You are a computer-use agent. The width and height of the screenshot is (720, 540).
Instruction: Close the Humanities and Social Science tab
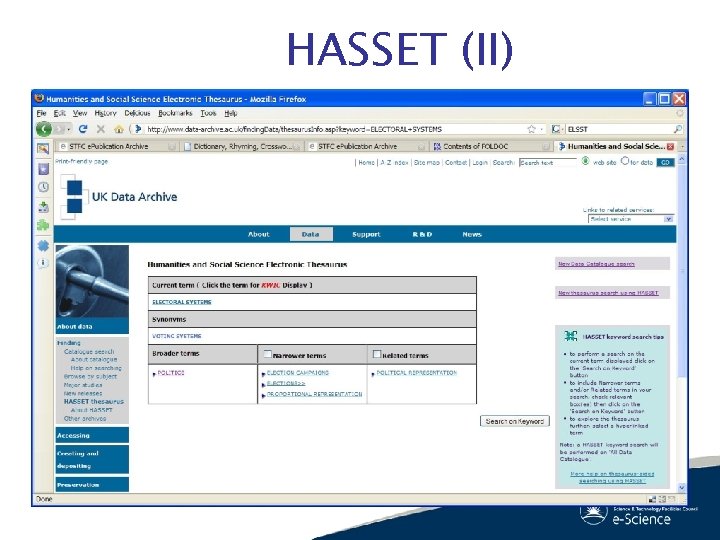(670, 146)
